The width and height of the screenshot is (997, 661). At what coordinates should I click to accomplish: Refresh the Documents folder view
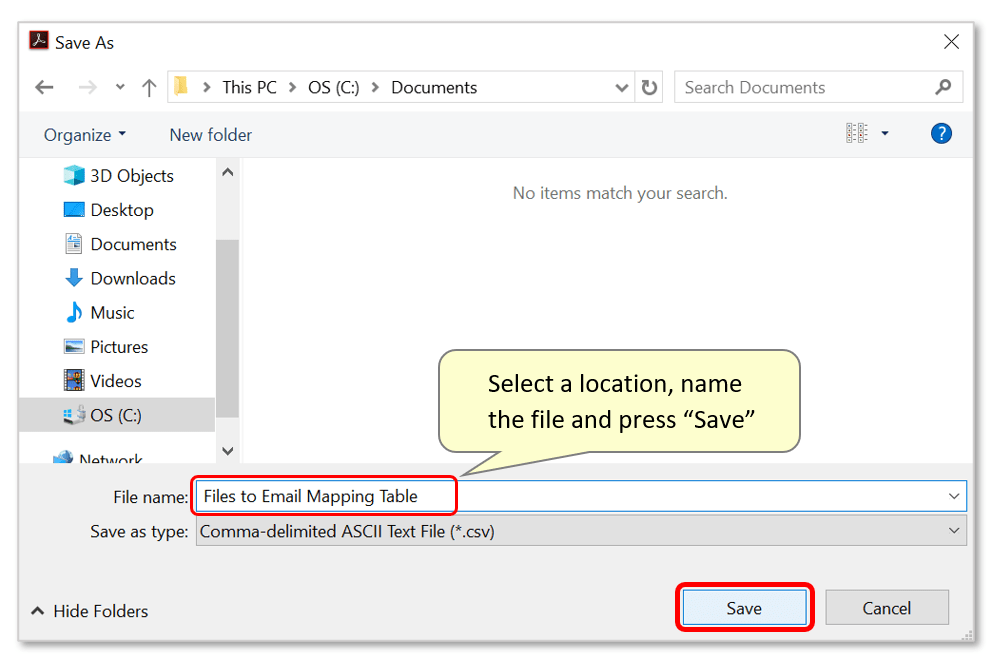click(x=649, y=87)
